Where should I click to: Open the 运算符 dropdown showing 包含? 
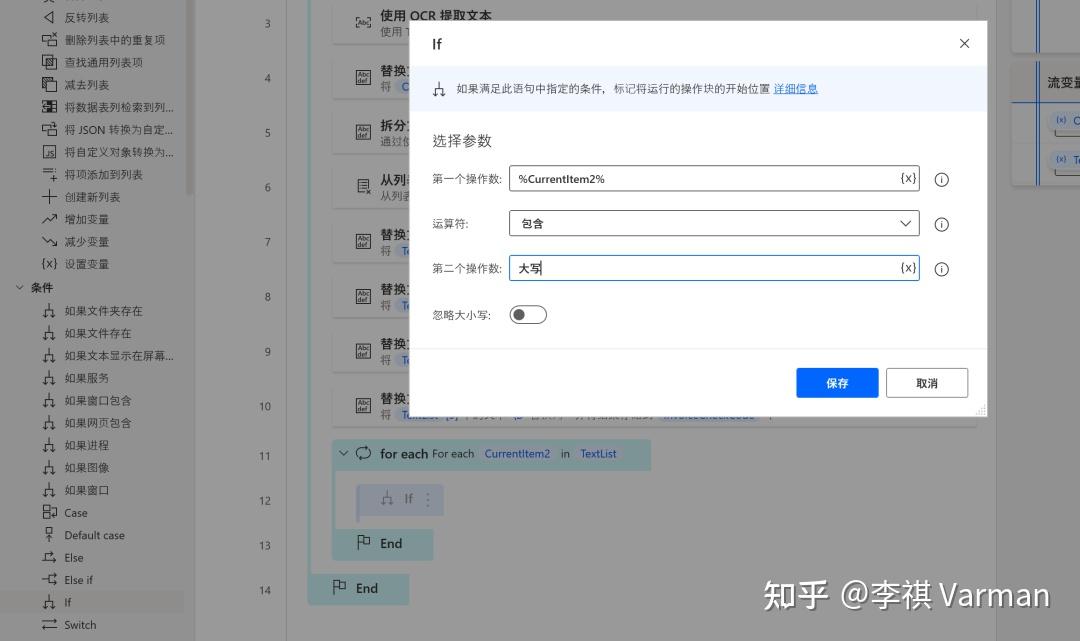pos(715,223)
